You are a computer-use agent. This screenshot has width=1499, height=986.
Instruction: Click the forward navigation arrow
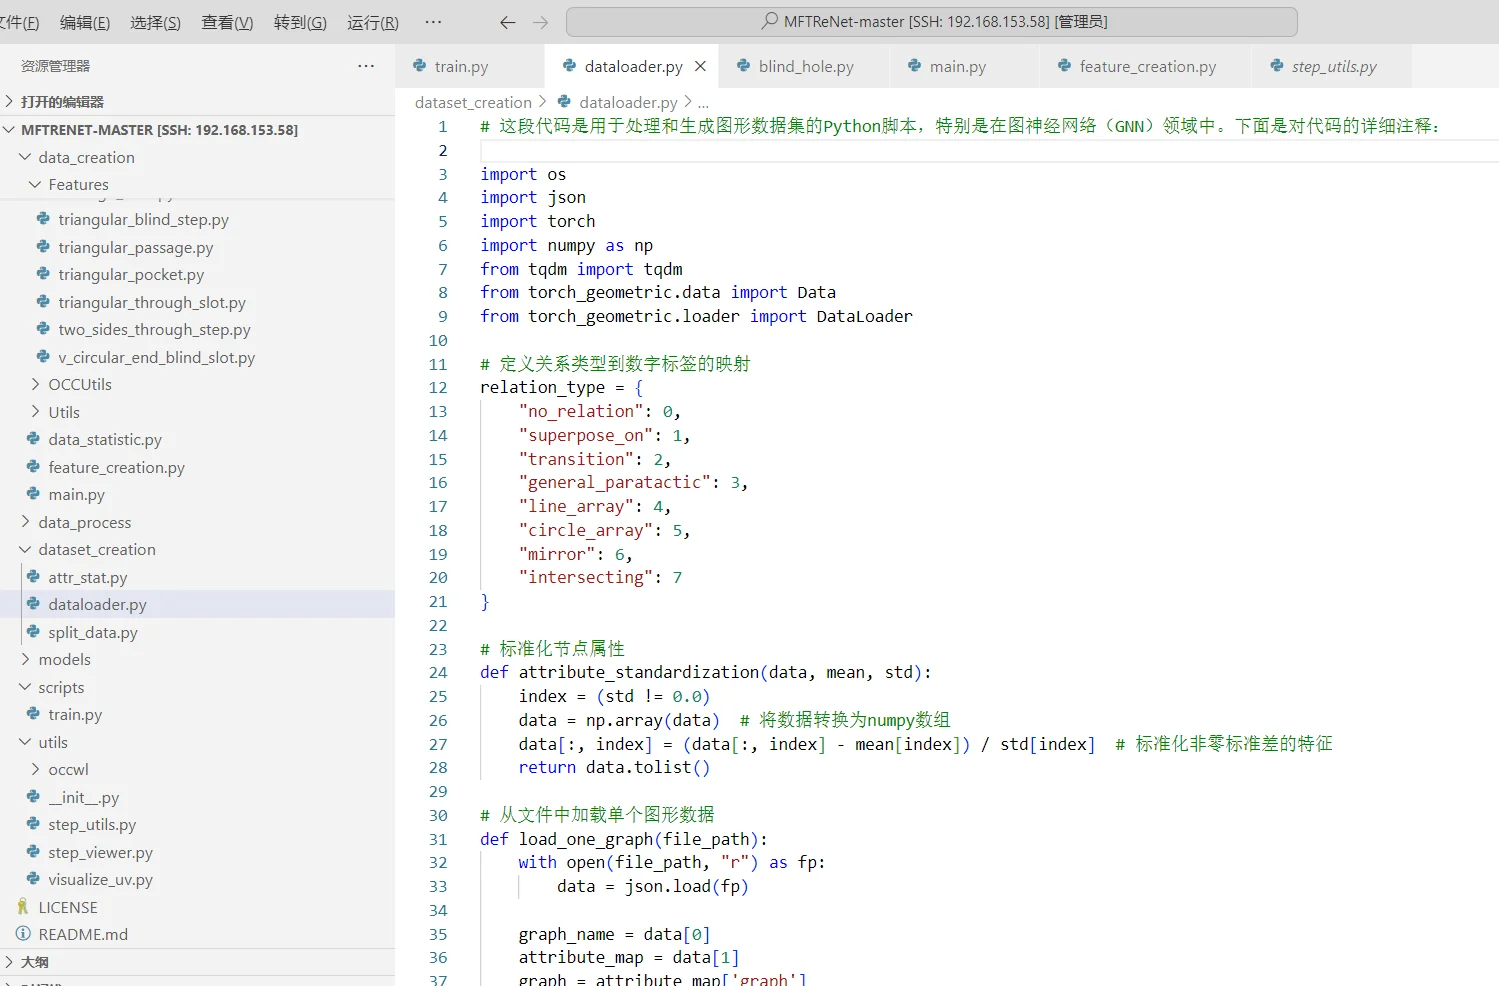coord(541,22)
